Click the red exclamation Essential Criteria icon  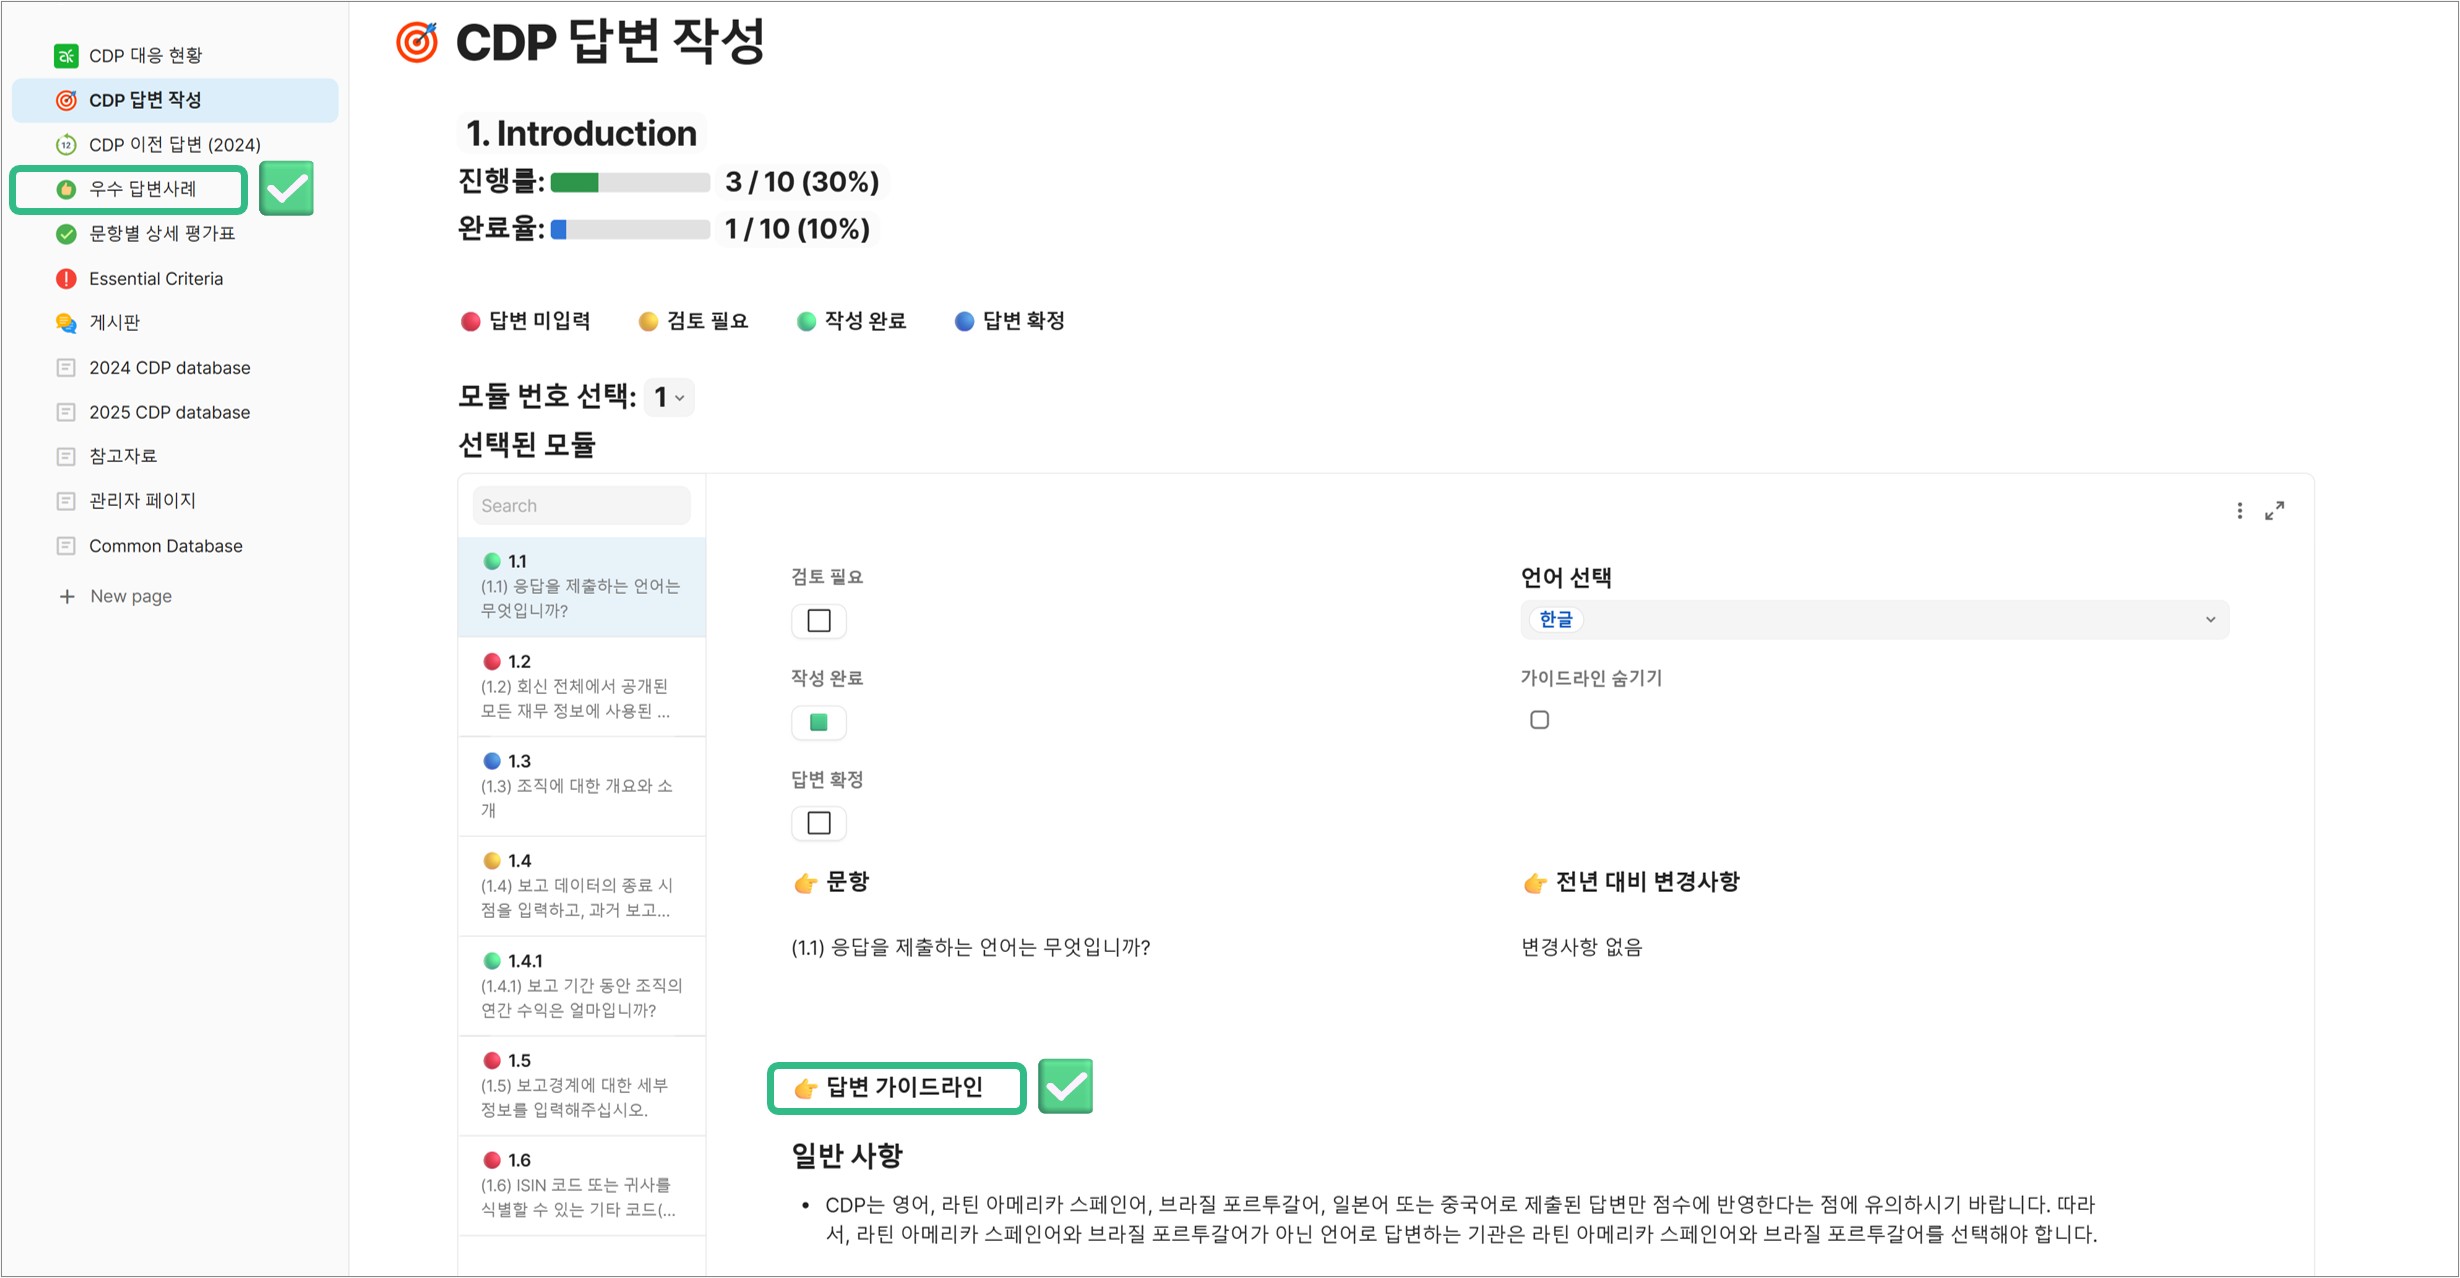pos(66,279)
